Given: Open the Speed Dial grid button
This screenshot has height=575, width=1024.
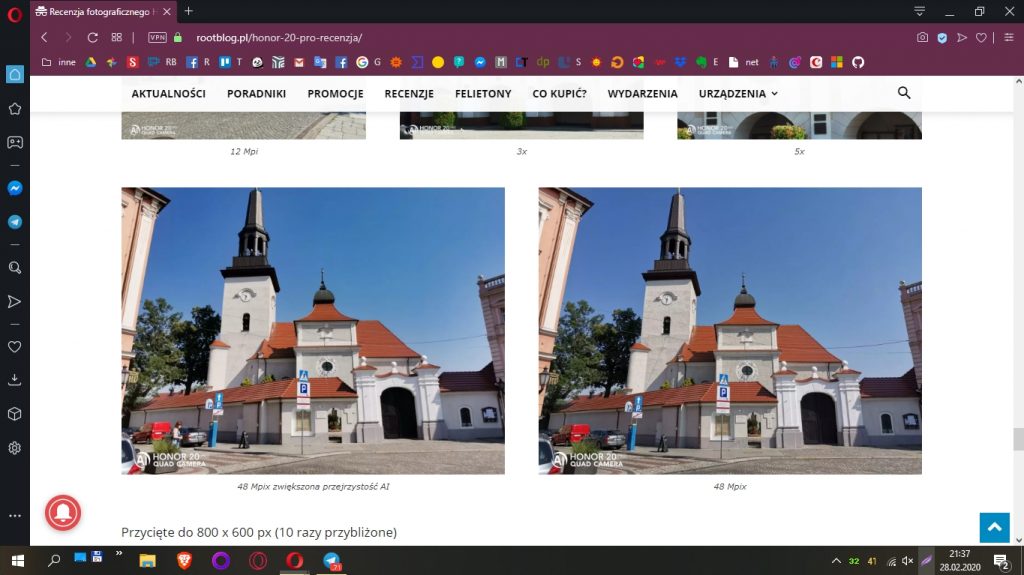Looking at the screenshot, I should (116, 37).
